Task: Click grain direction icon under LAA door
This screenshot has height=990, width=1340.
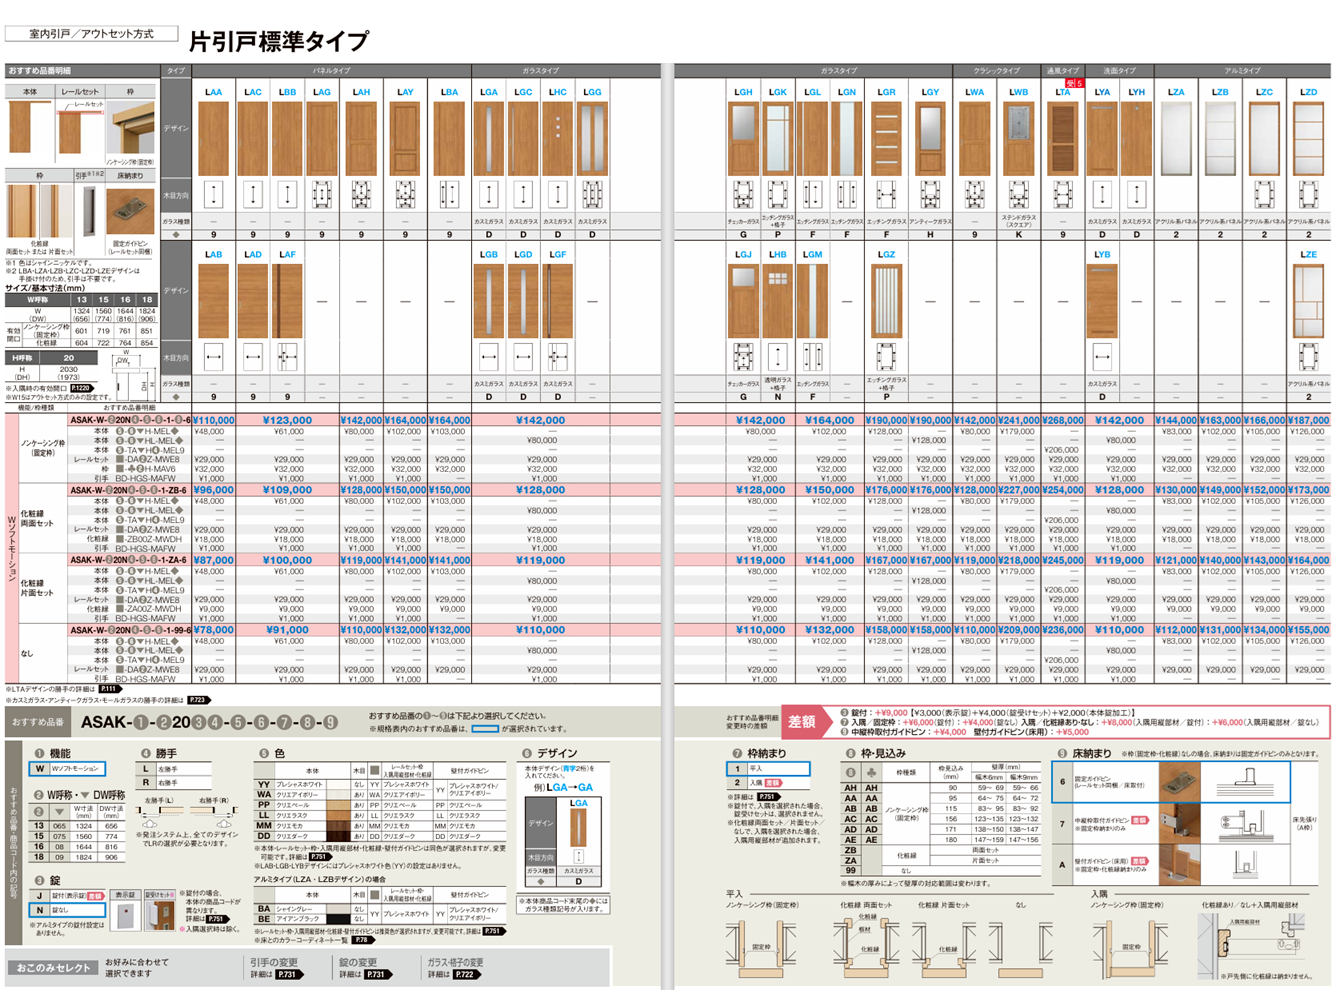Action: 213,194
